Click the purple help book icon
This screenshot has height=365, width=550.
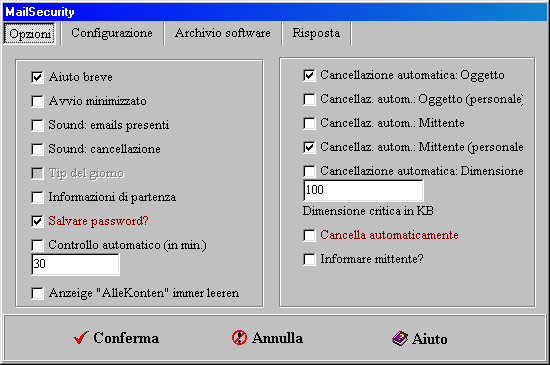pos(400,339)
